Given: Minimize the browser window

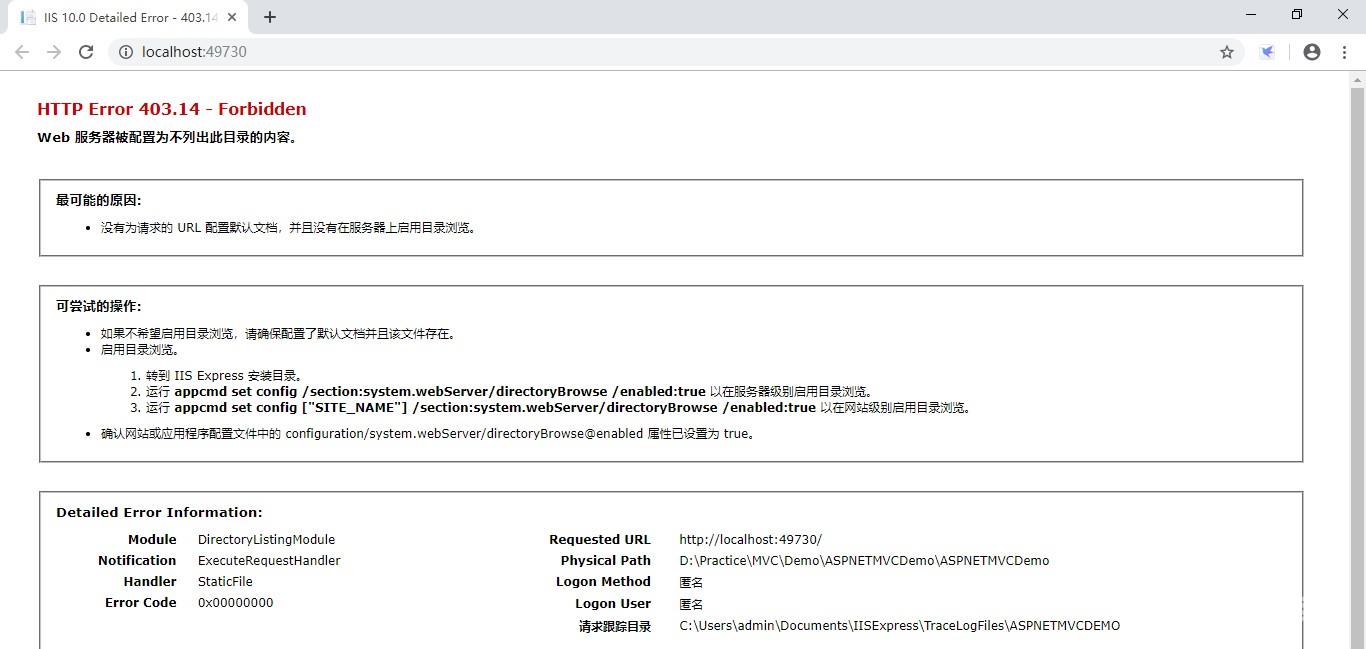Looking at the screenshot, I should tap(1252, 14).
